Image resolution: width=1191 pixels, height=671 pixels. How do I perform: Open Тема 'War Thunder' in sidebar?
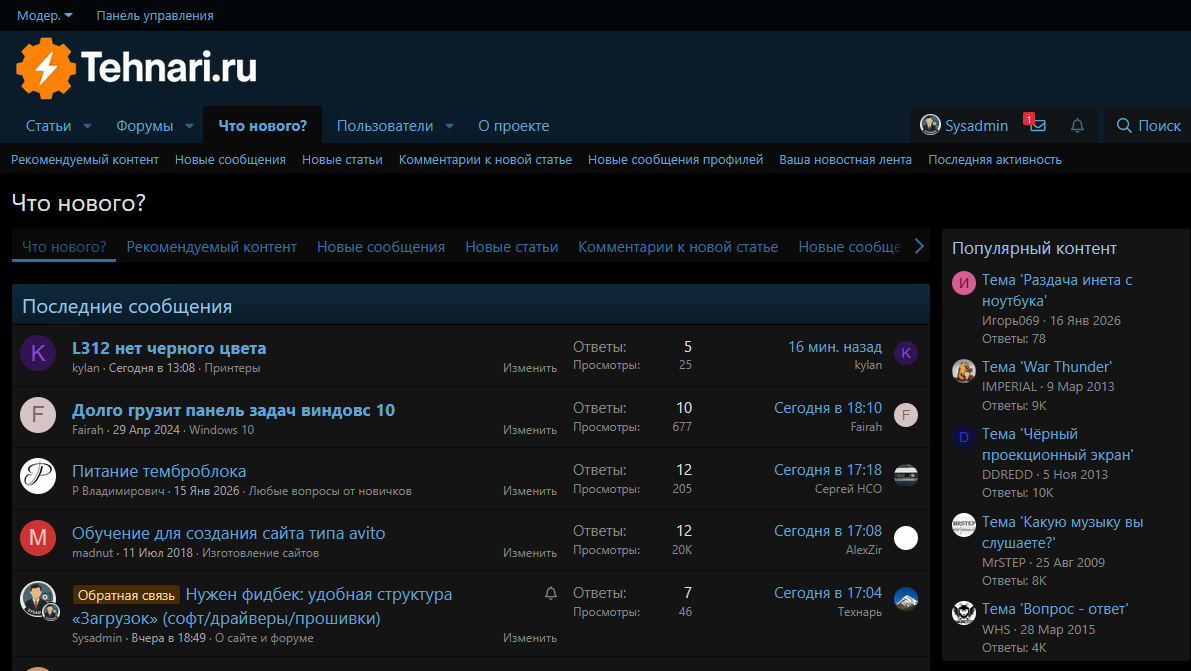[x=1047, y=367]
